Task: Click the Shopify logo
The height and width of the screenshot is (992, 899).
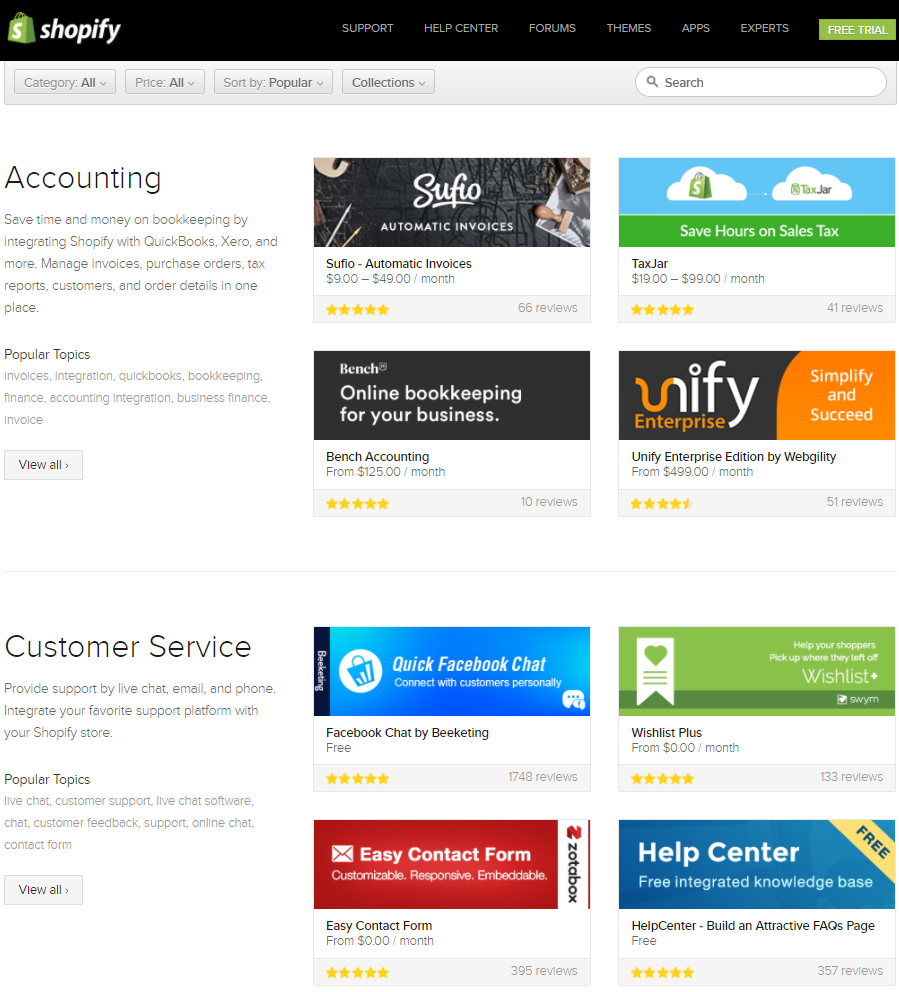Action: tap(64, 28)
